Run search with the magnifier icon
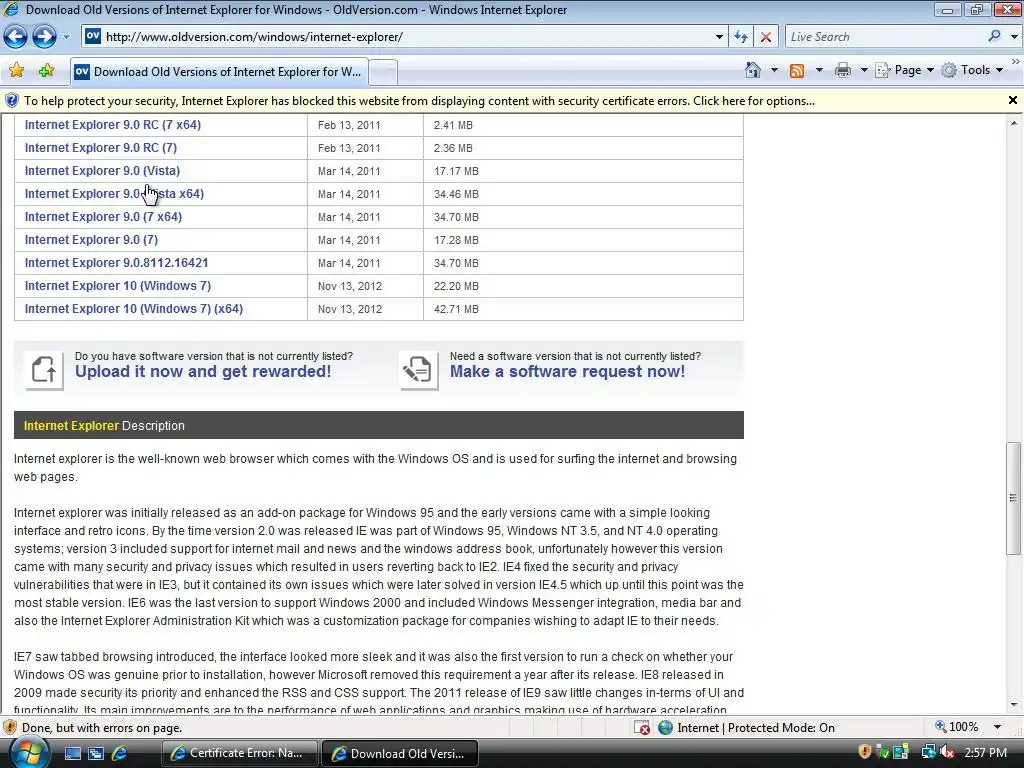This screenshot has height=768, width=1024. 995,37
